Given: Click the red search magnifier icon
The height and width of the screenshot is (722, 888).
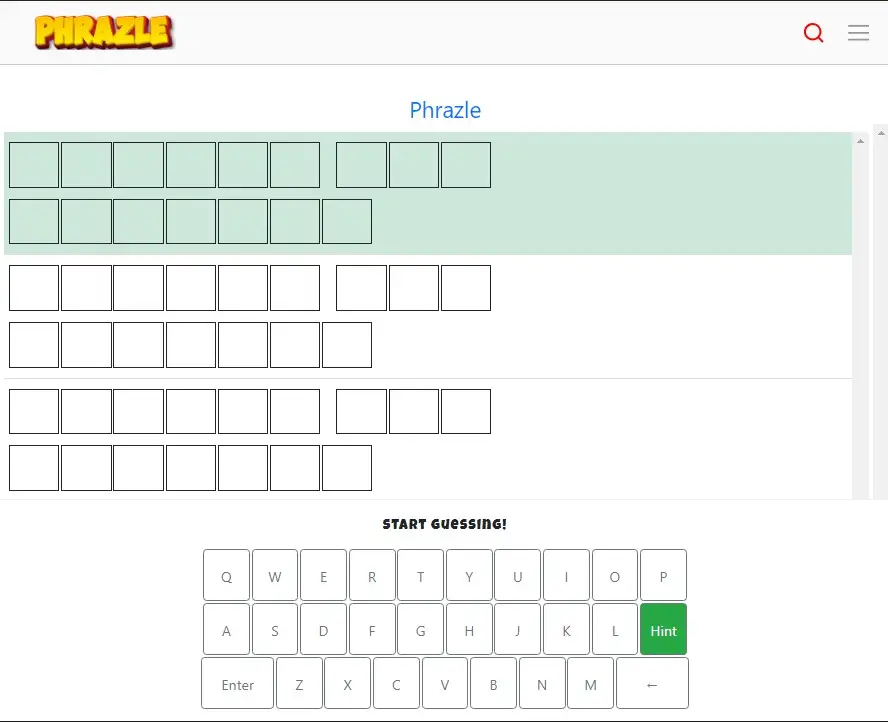Looking at the screenshot, I should point(813,33).
